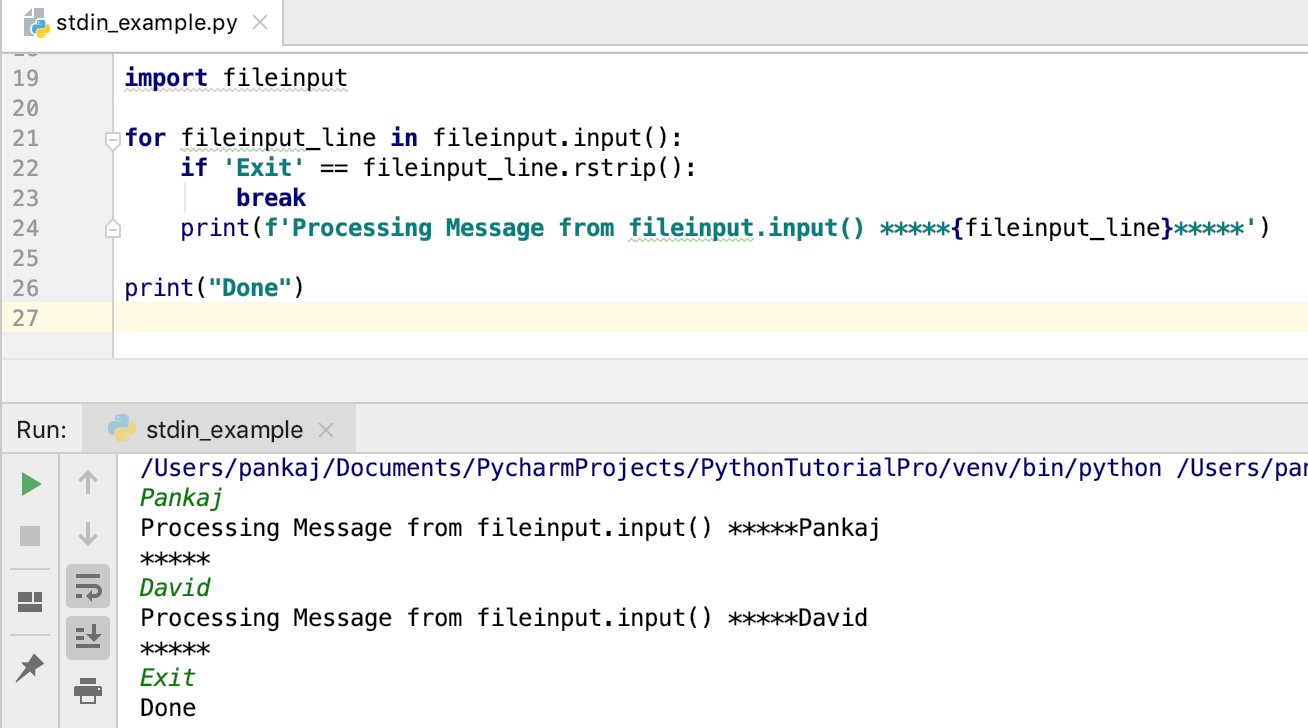
Task: Stop the running process
Action: point(31,535)
